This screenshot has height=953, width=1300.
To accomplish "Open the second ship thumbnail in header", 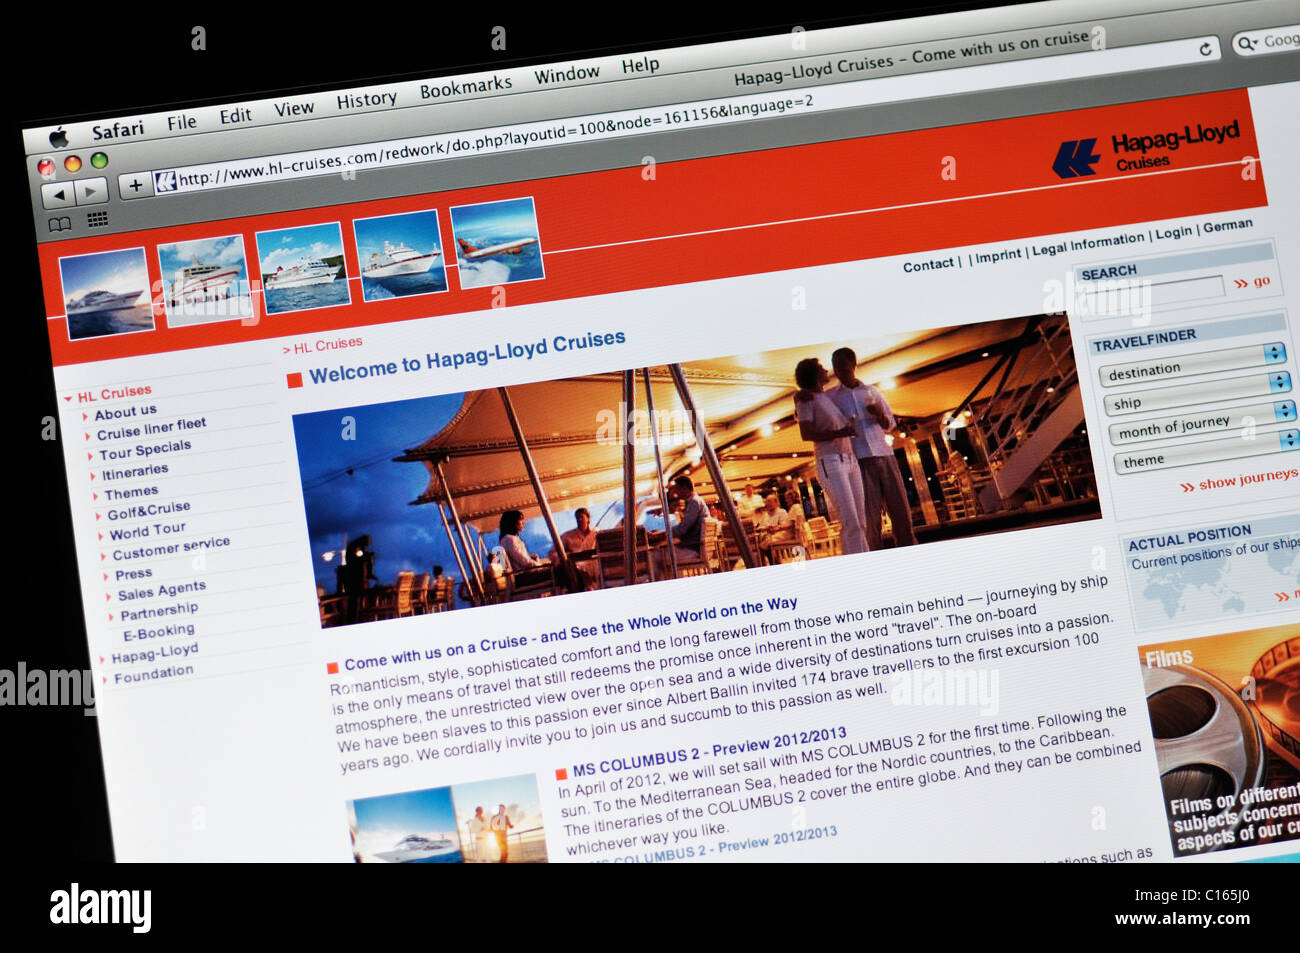I will point(203,280).
